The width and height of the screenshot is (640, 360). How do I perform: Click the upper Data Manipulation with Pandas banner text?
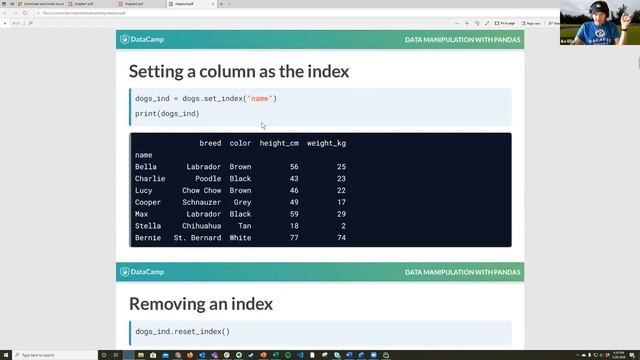[462, 40]
